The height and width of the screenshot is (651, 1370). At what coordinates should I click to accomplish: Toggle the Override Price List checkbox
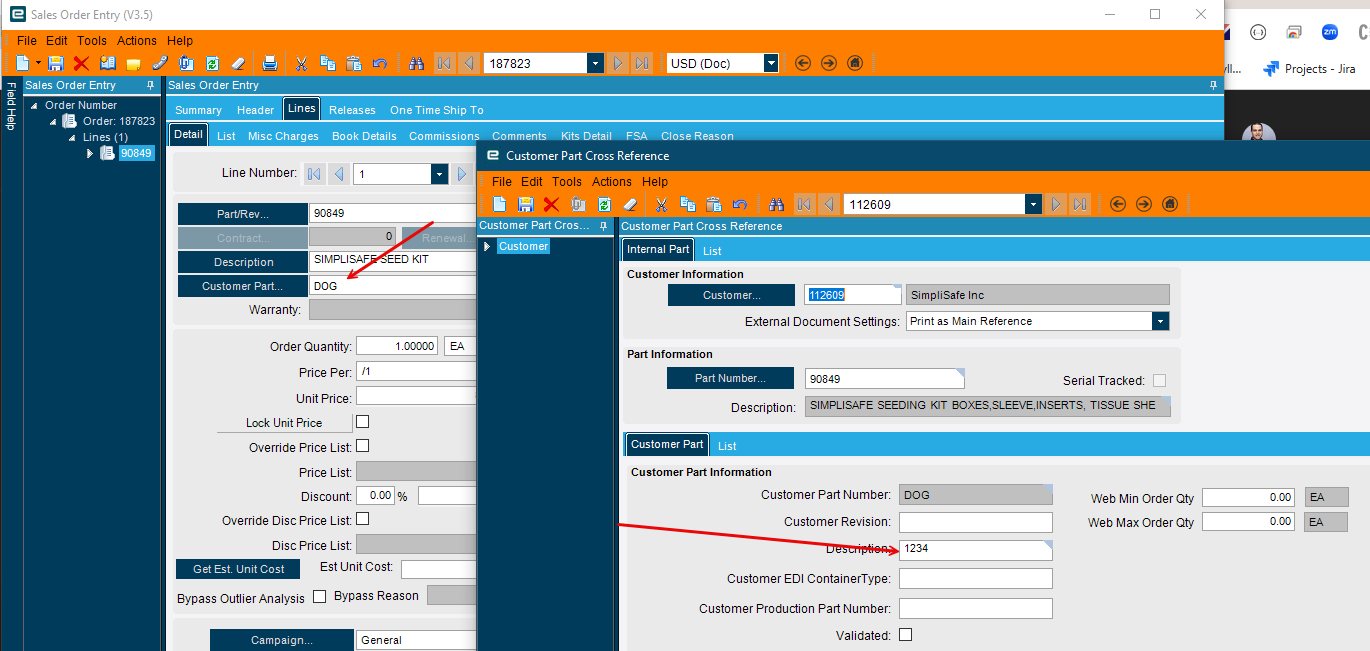pyautogui.click(x=363, y=446)
